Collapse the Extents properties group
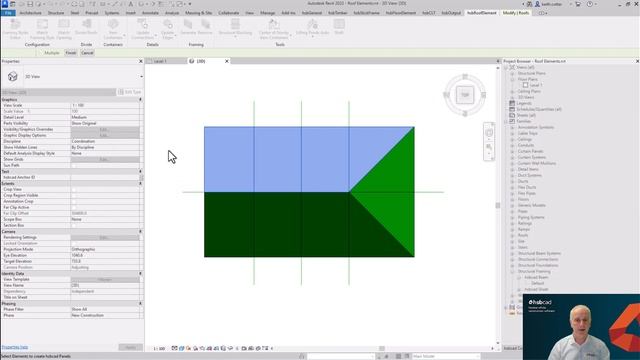This screenshot has width=640, height=360. tap(140, 184)
